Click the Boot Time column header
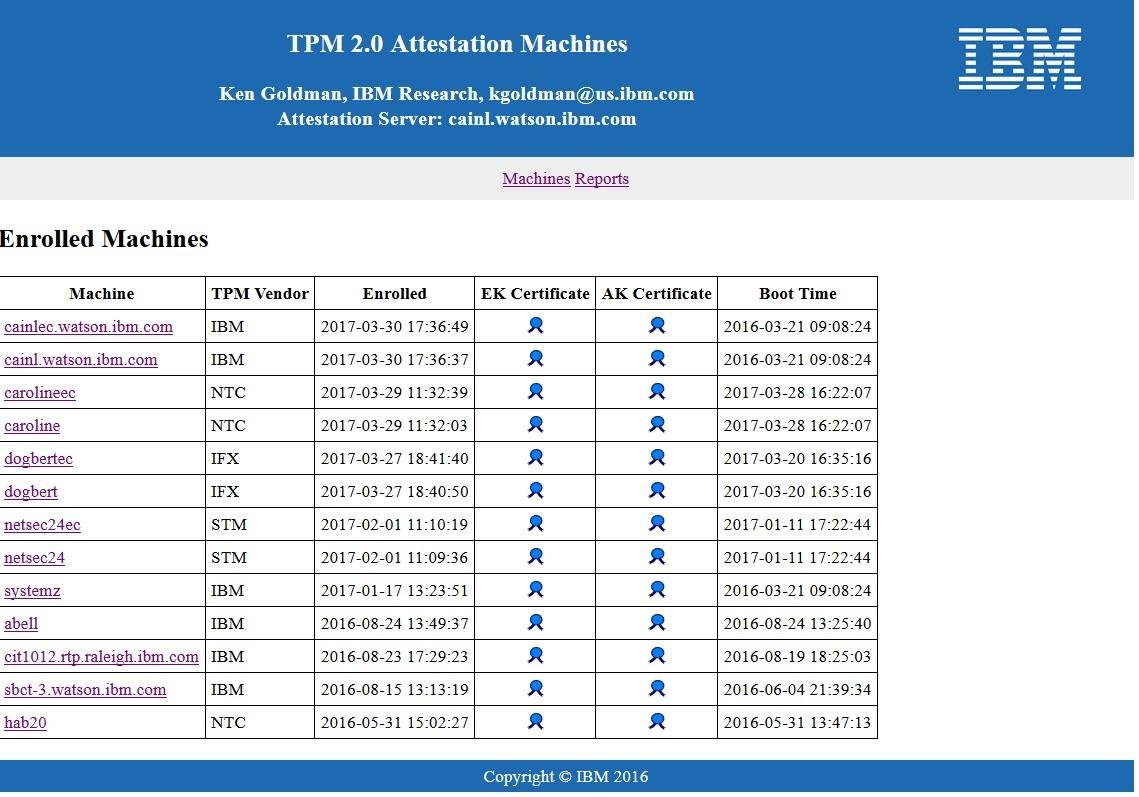 (x=797, y=293)
